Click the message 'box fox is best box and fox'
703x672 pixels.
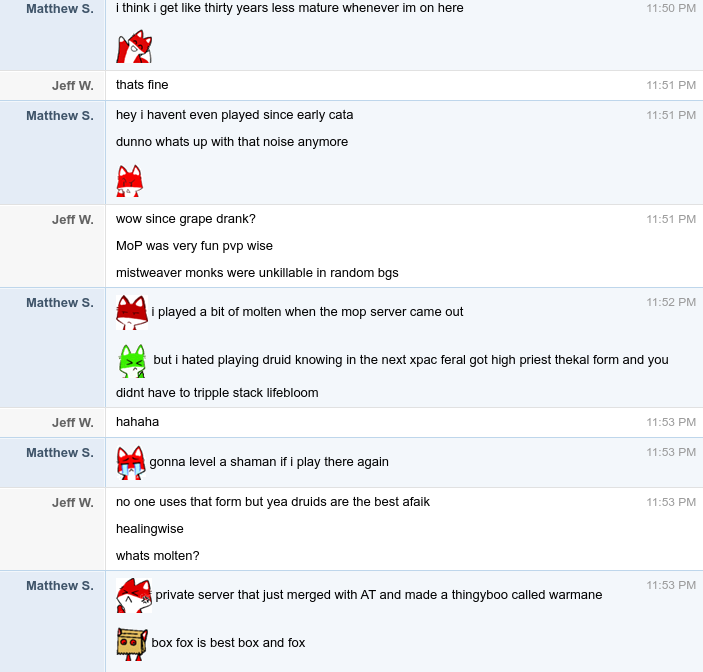tap(228, 643)
